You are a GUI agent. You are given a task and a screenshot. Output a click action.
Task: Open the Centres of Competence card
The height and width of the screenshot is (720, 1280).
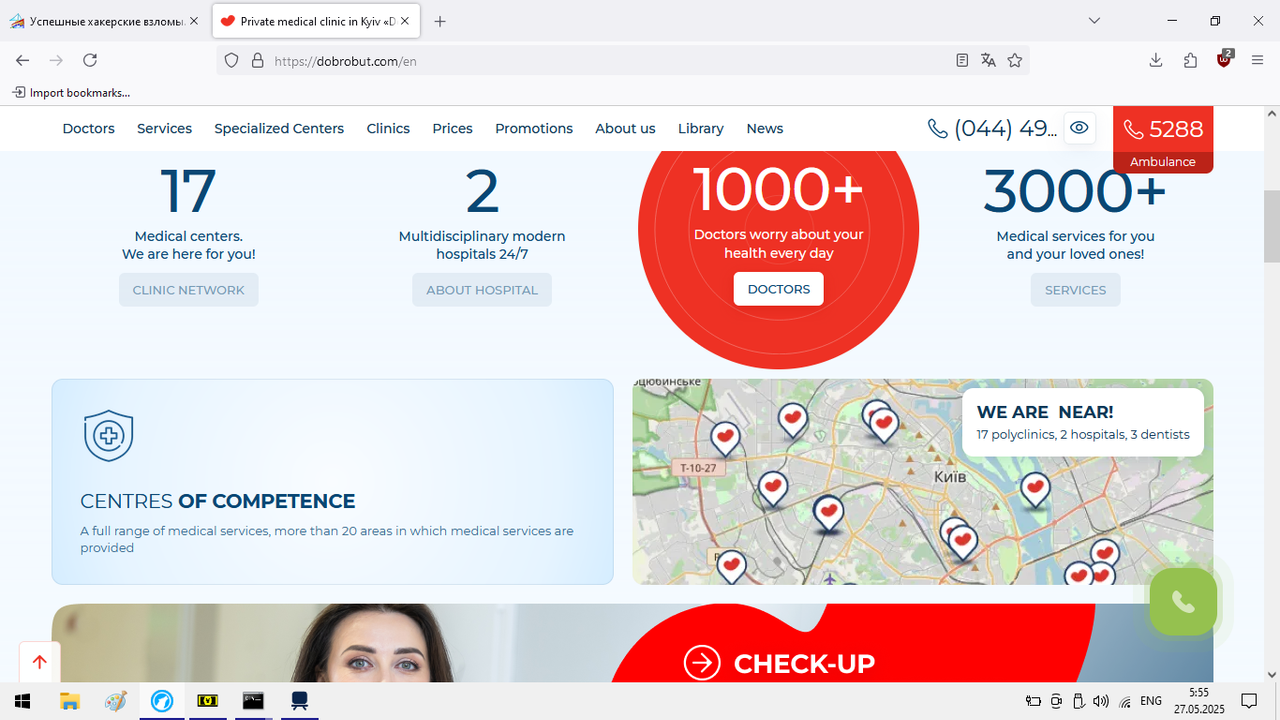pos(332,482)
